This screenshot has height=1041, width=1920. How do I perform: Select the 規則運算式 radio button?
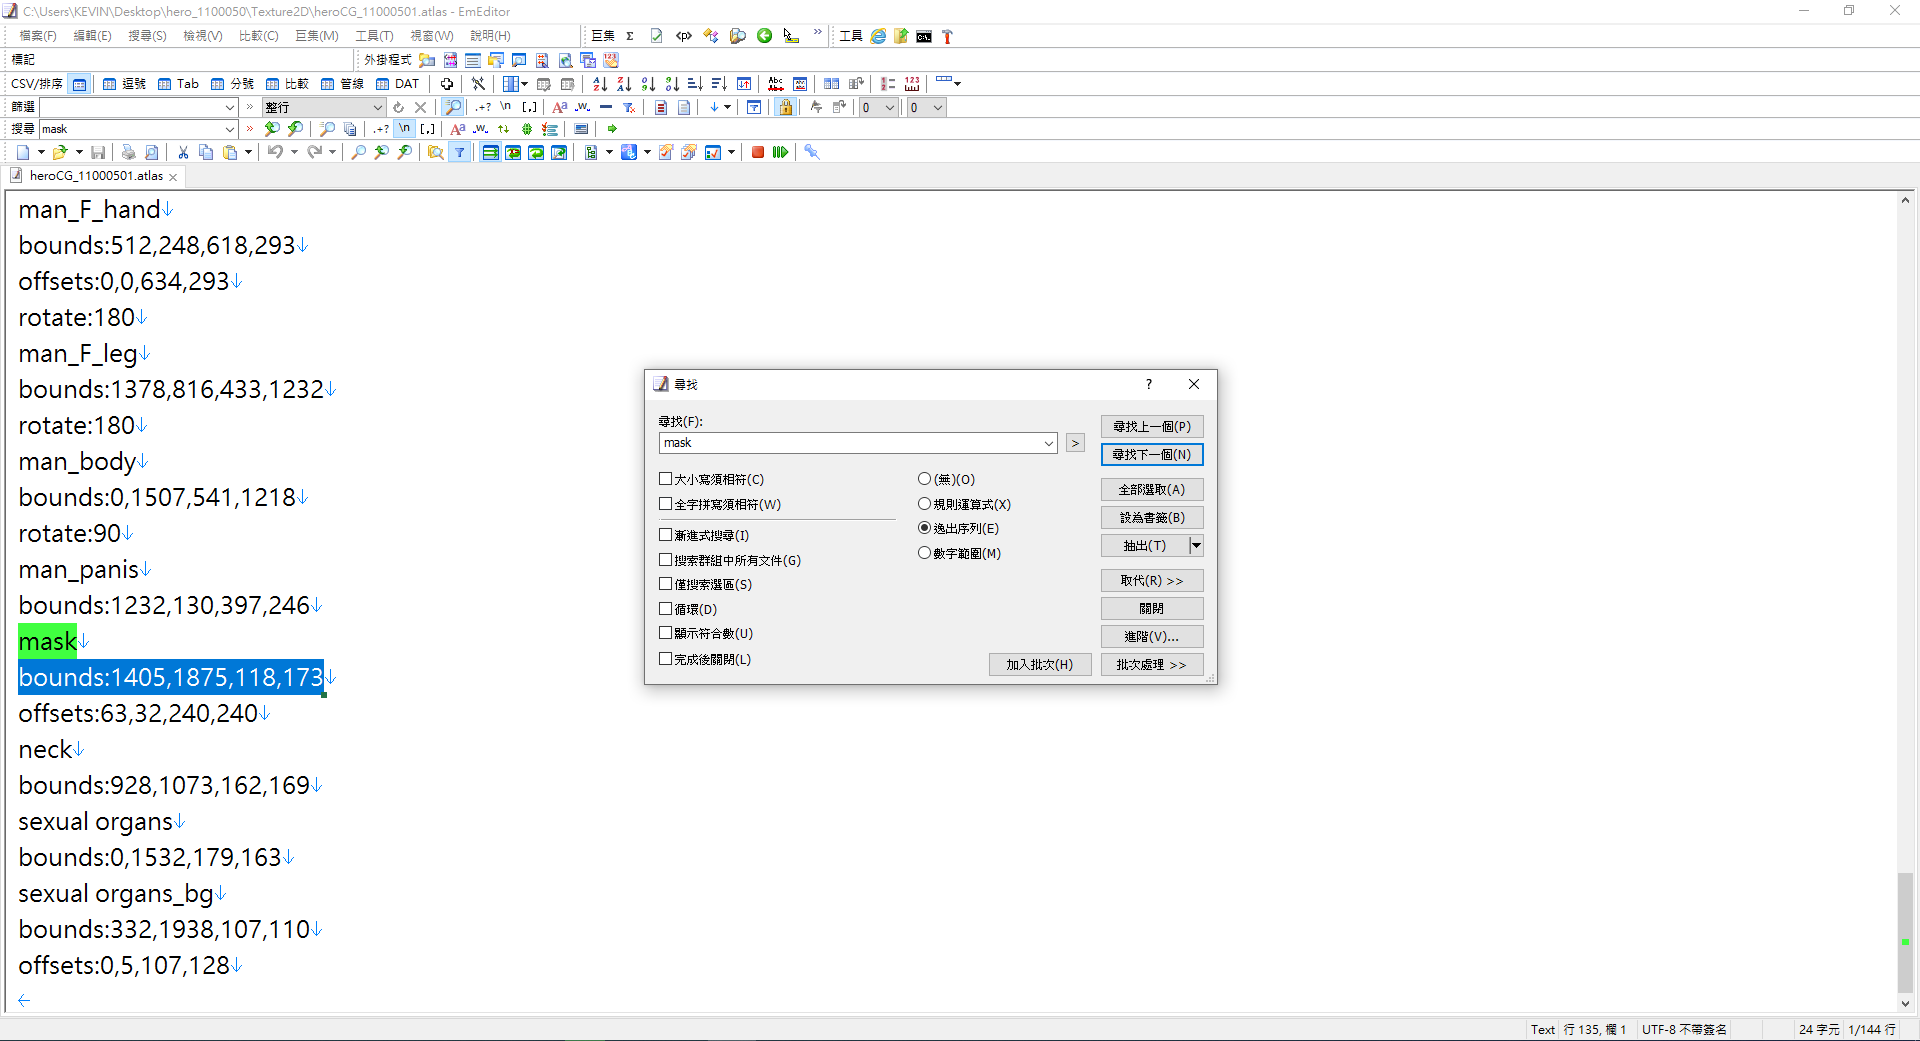[x=924, y=504]
